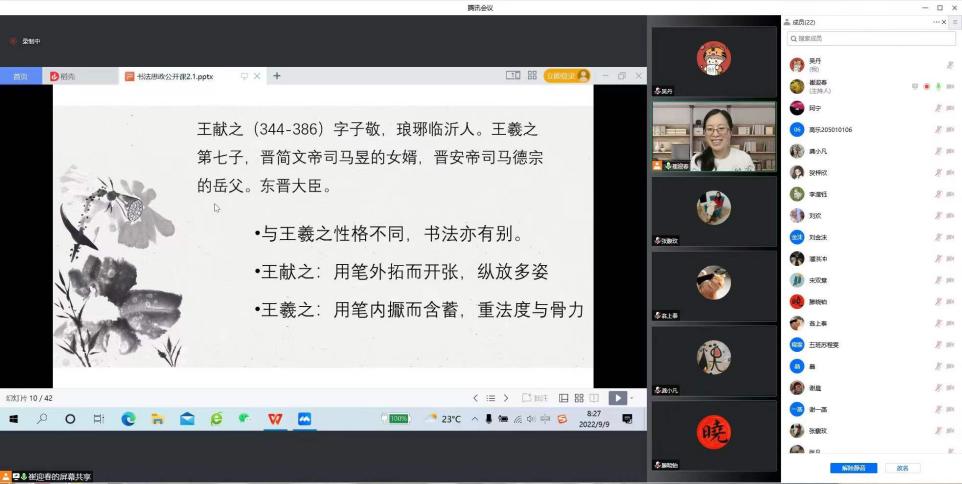Viewport: 962px width, 484px height.
Task: Switch to slide sorter grid view
Action: point(579,398)
